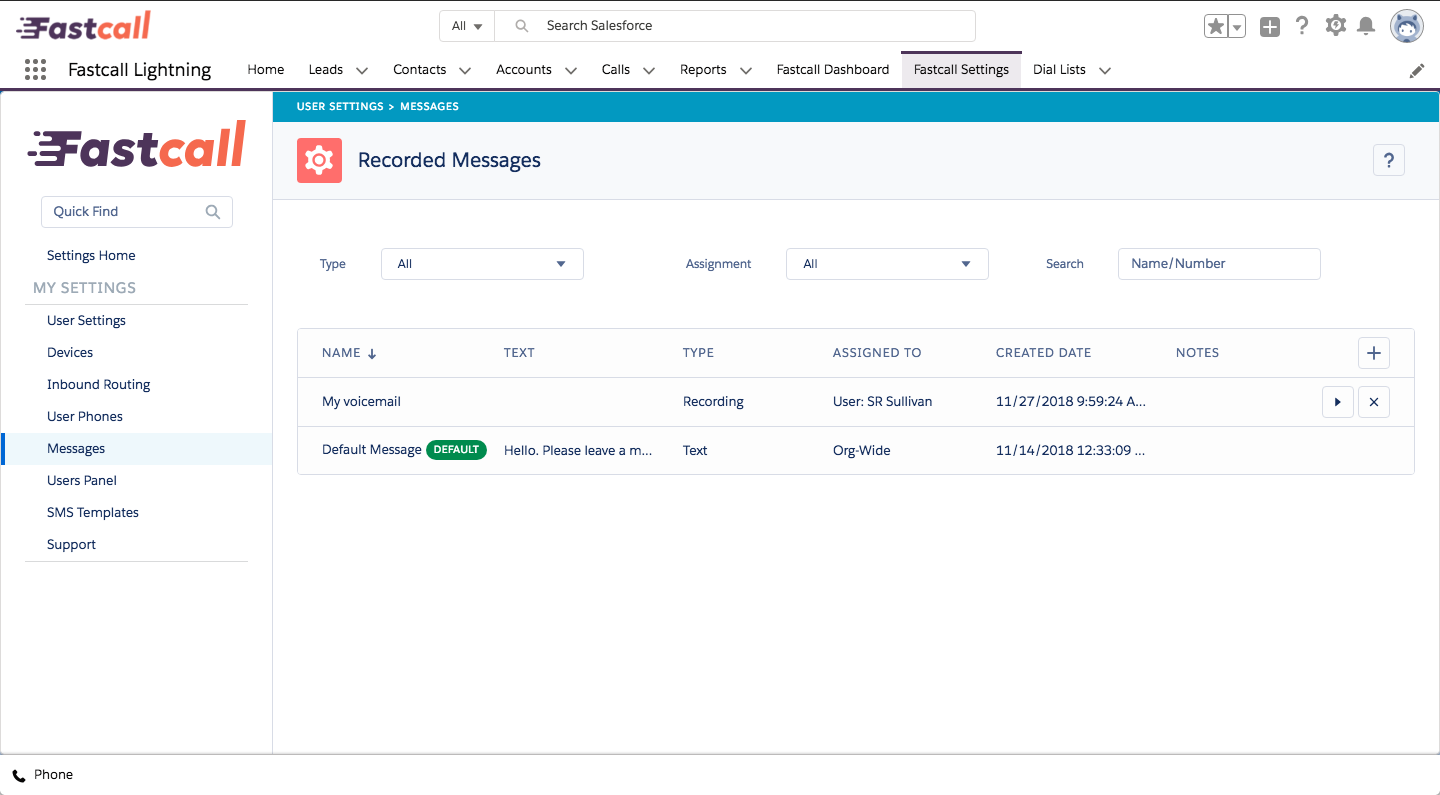Click the Name/Number search field

1219,263
